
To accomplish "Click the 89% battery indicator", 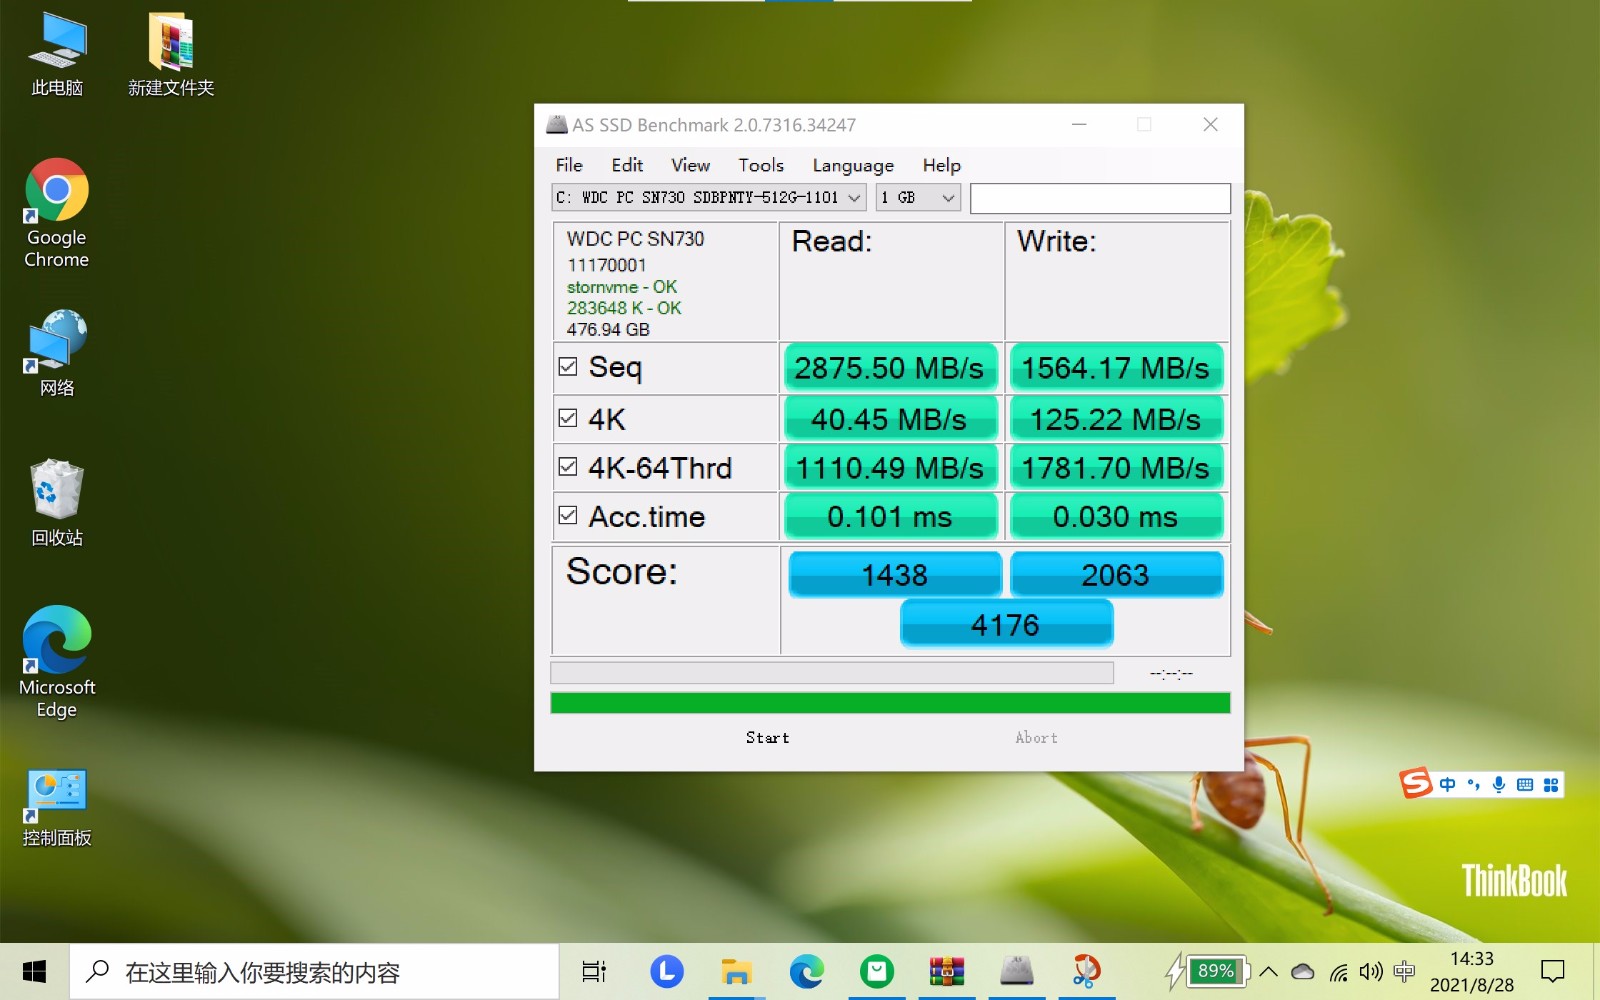I will 1209,971.
